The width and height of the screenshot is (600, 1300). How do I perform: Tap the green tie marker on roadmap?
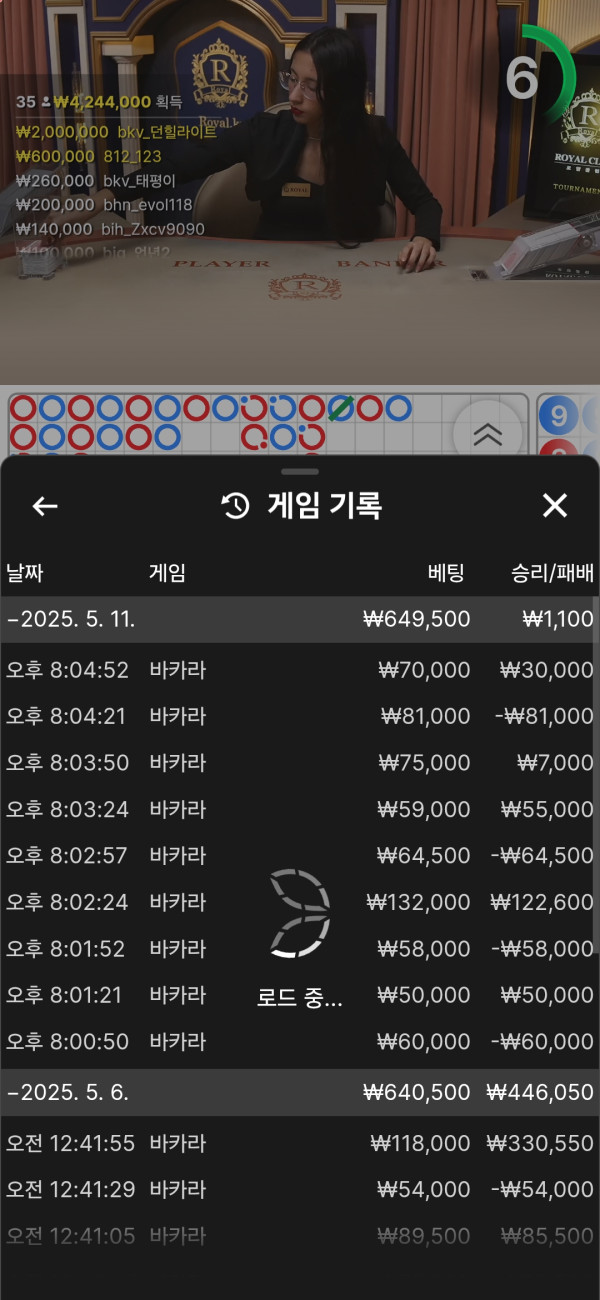341,408
